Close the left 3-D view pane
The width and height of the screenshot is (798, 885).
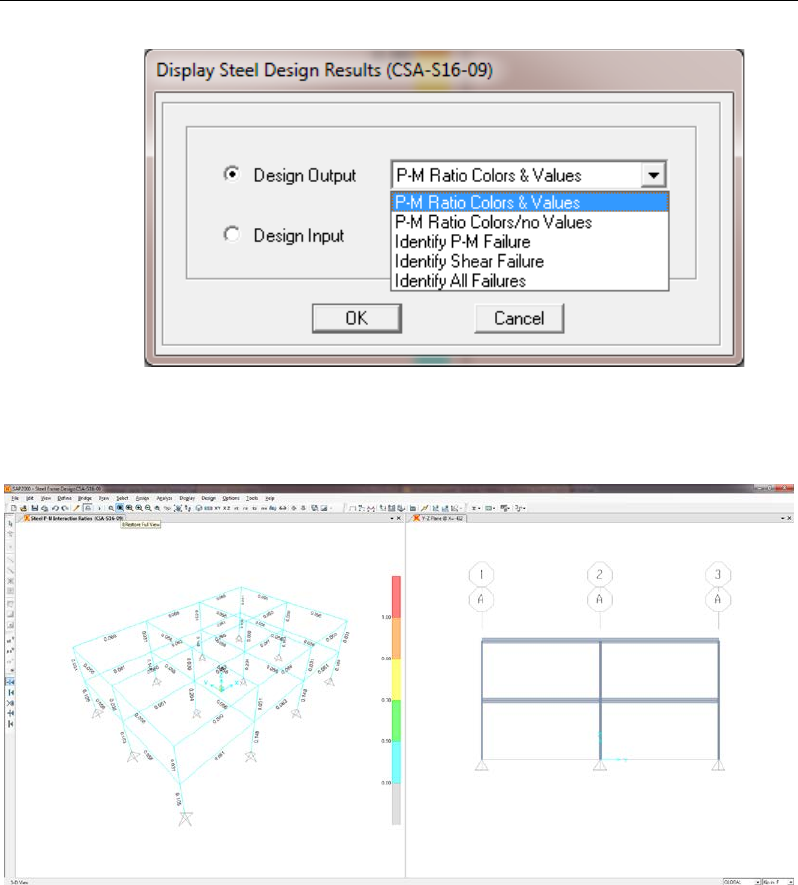click(399, 518)
